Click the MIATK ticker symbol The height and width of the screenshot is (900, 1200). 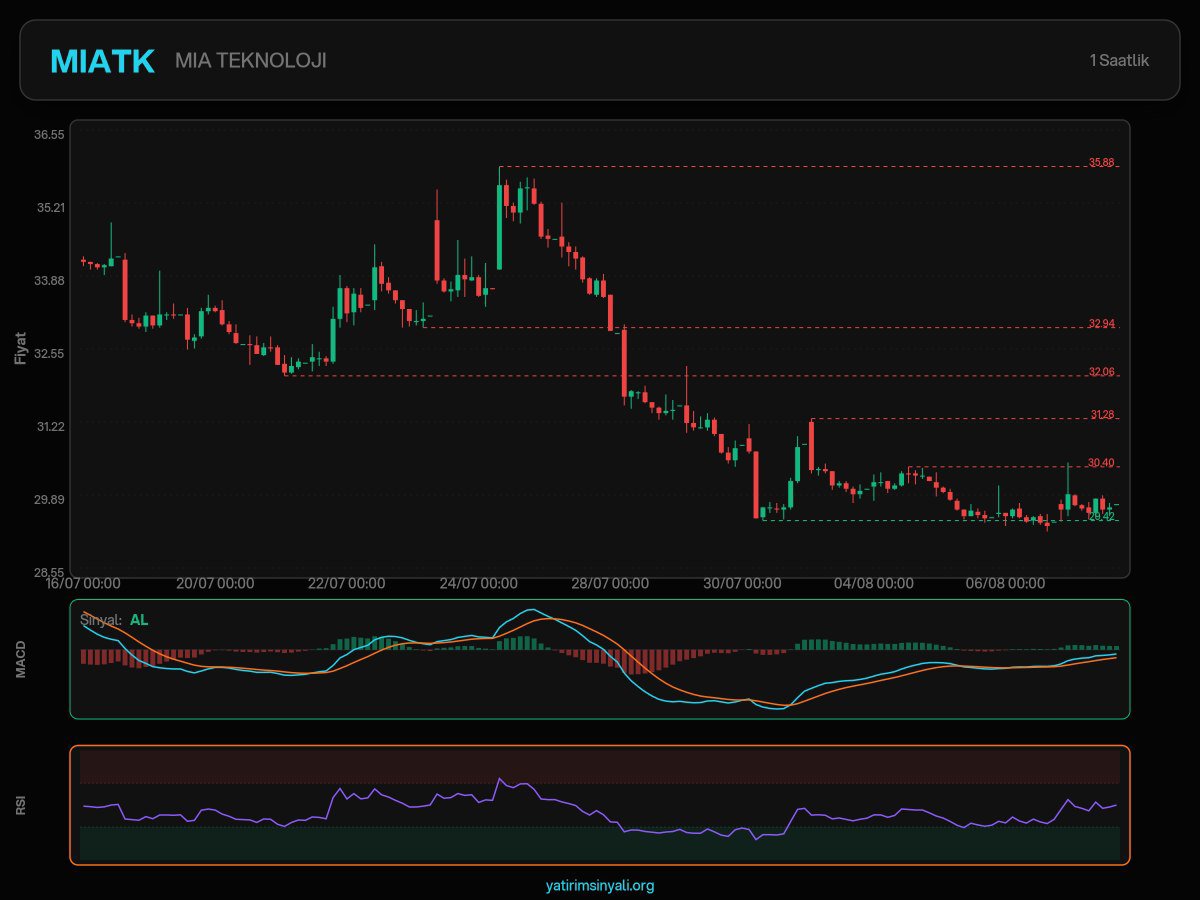pyautogui.click(x=102, y=61)
